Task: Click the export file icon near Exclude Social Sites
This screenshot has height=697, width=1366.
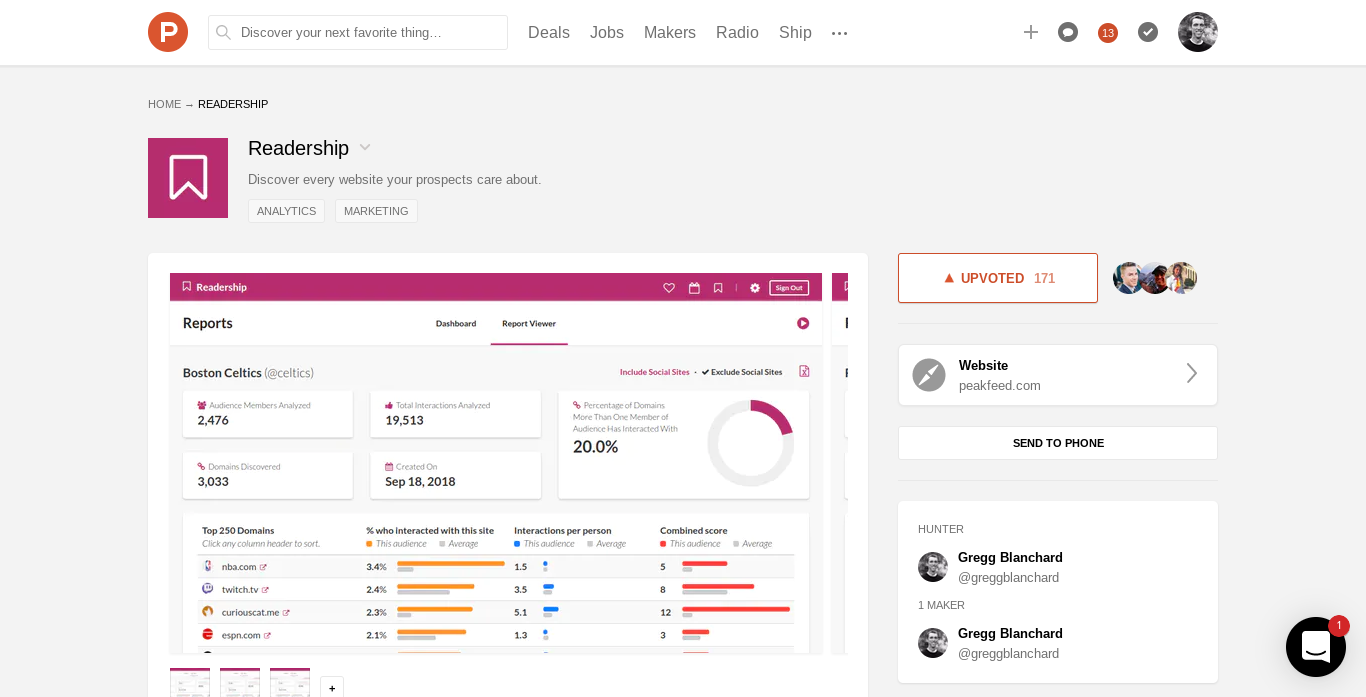Action: point(804,371)
